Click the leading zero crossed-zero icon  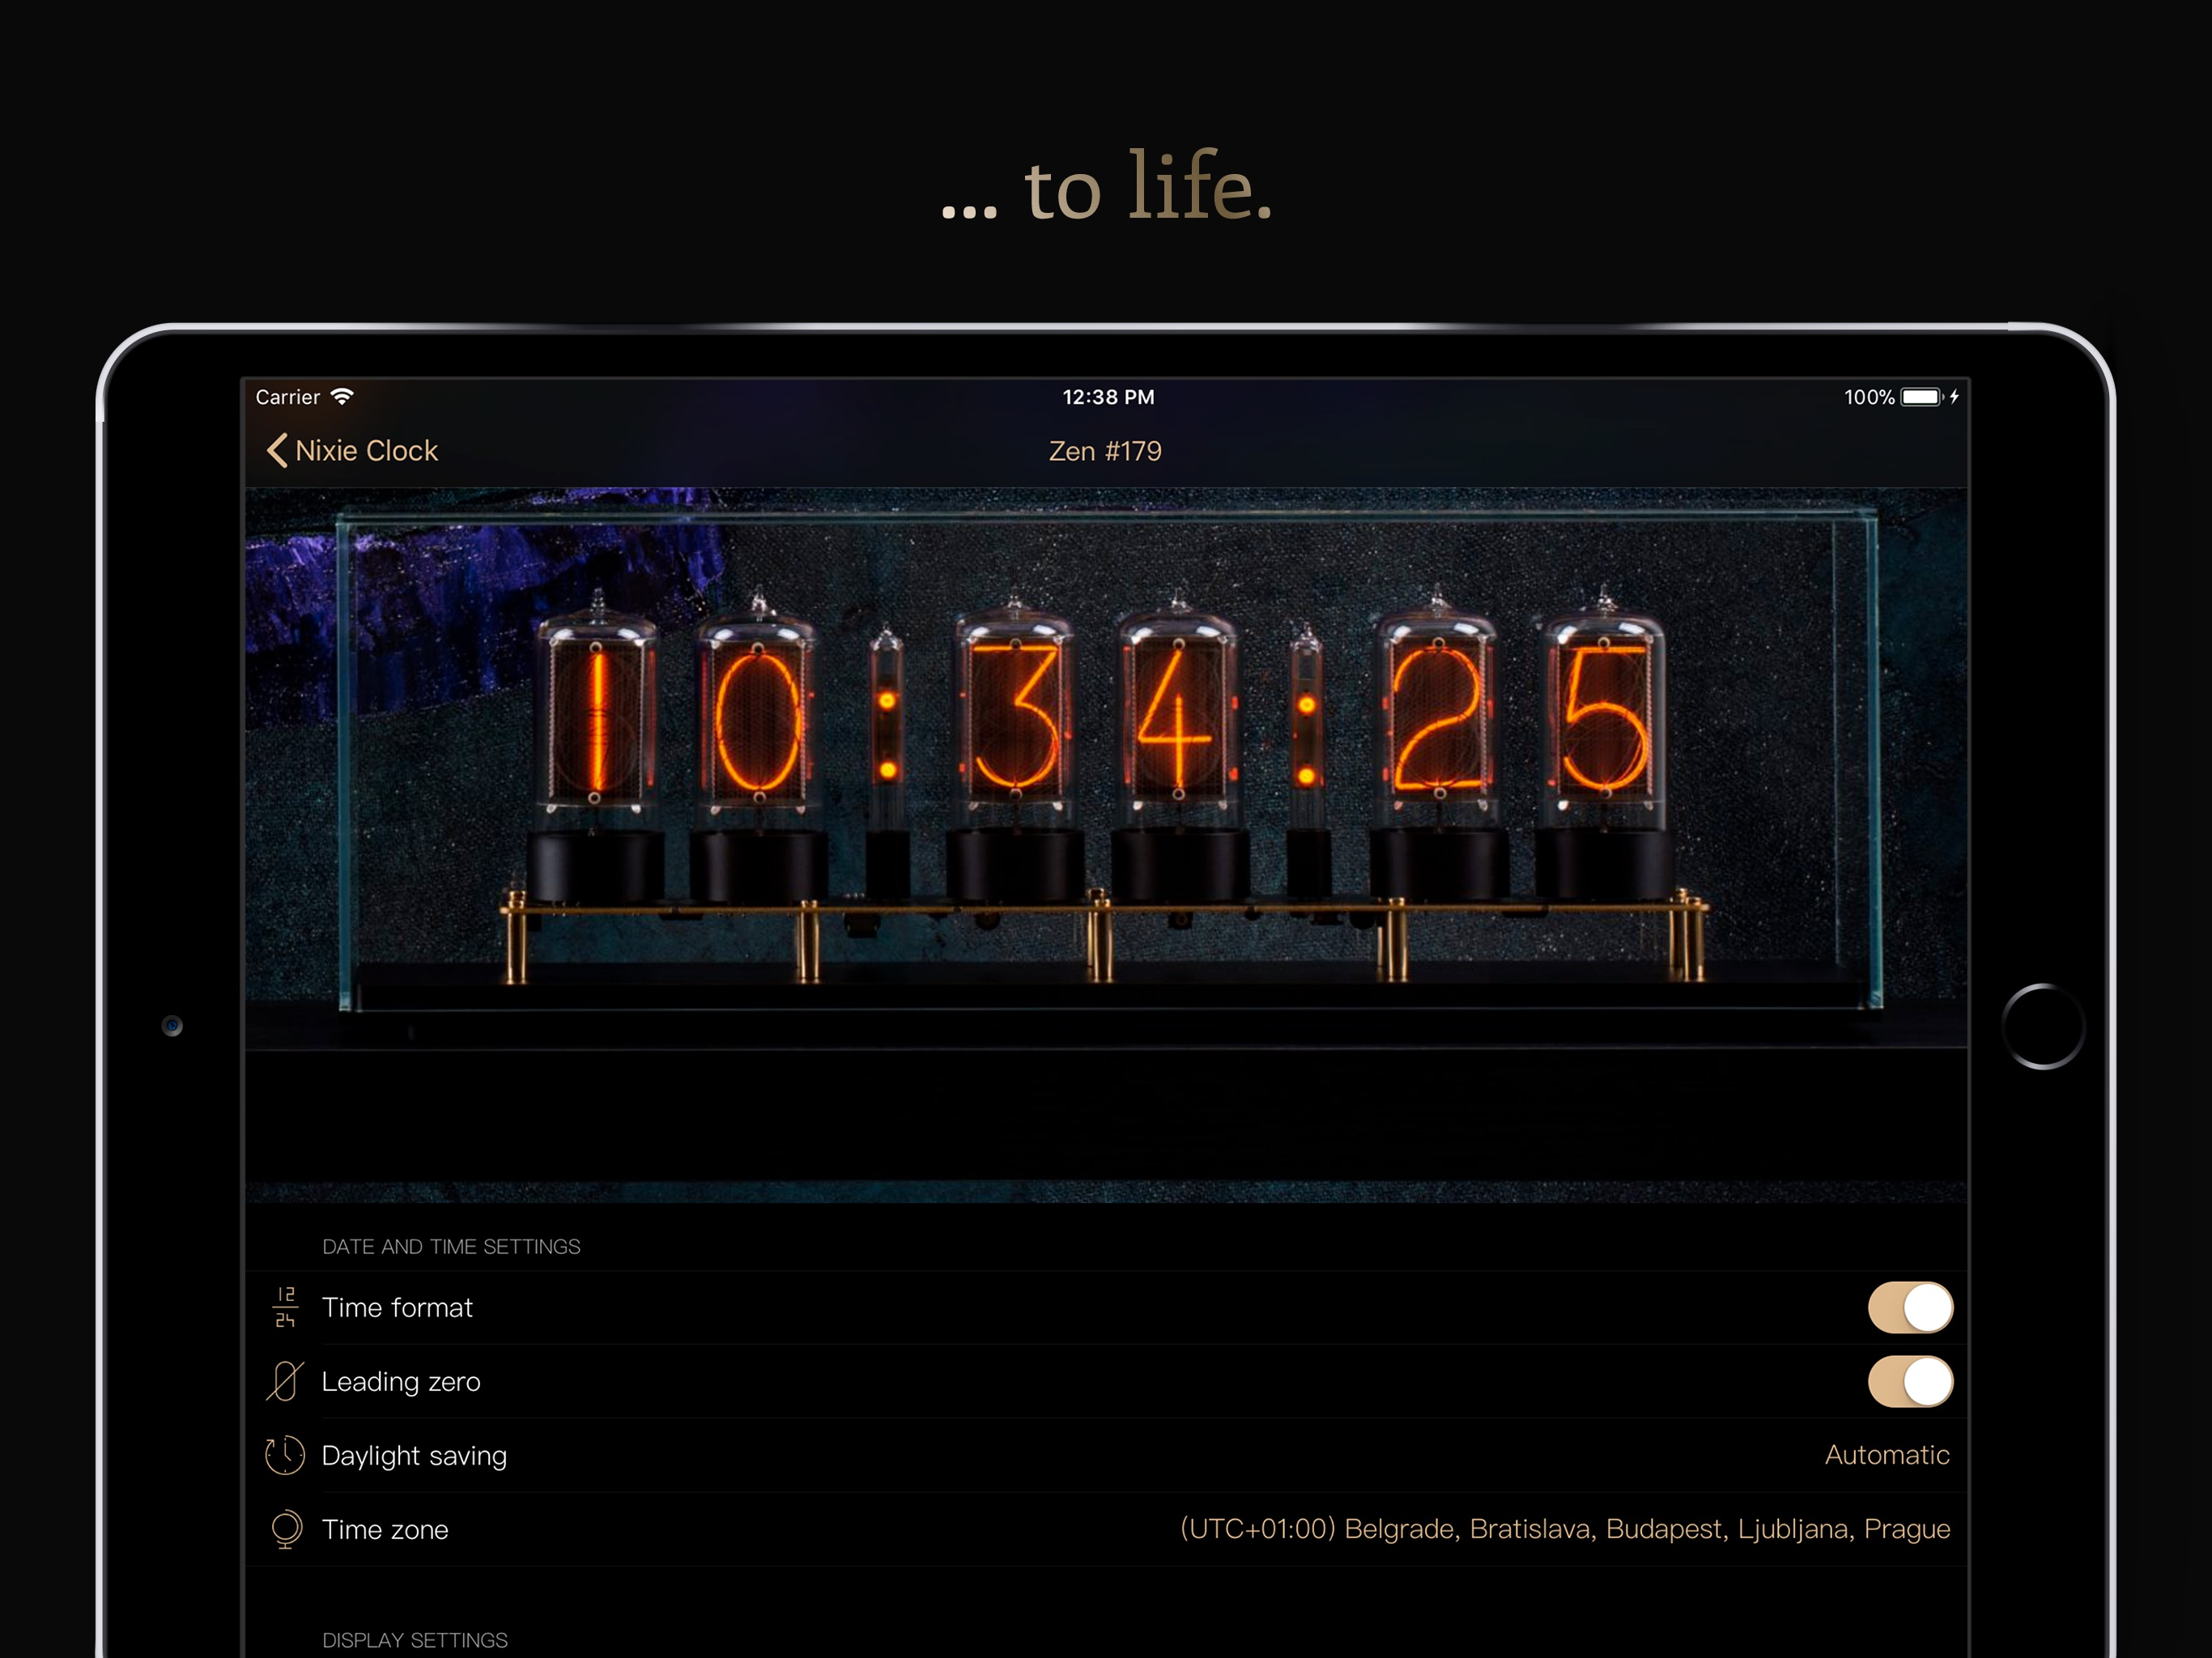pyautogui.click(x=284, y=1381)
